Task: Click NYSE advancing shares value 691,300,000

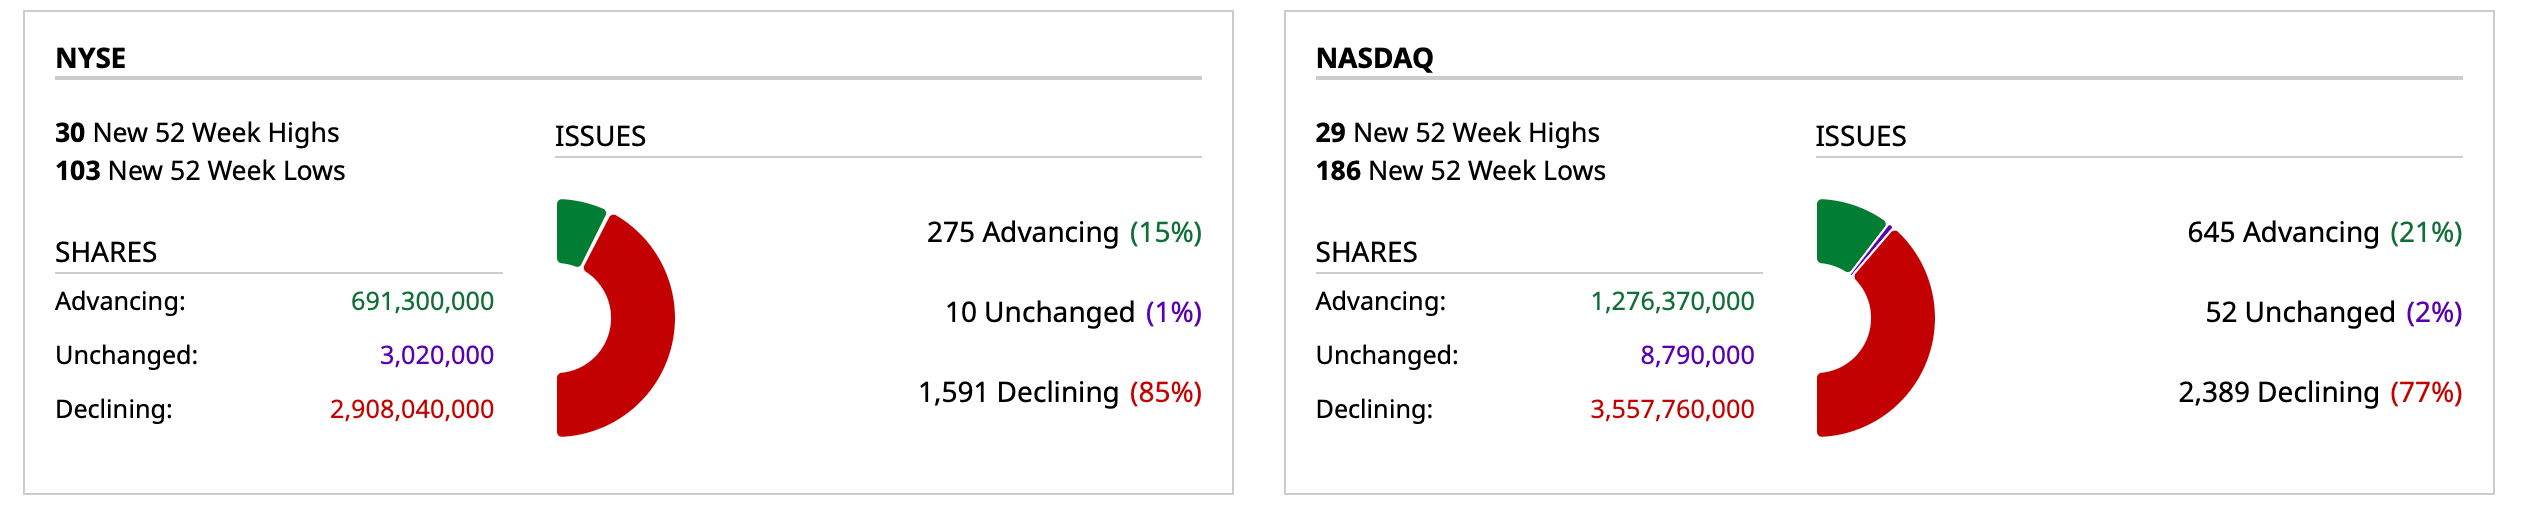Action: click(422, 302)
